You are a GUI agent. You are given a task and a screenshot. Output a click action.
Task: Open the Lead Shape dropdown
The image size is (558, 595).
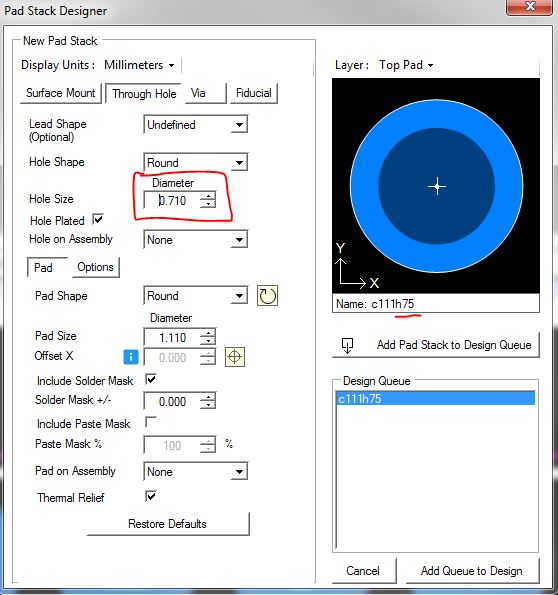click(x=195, y=124)
